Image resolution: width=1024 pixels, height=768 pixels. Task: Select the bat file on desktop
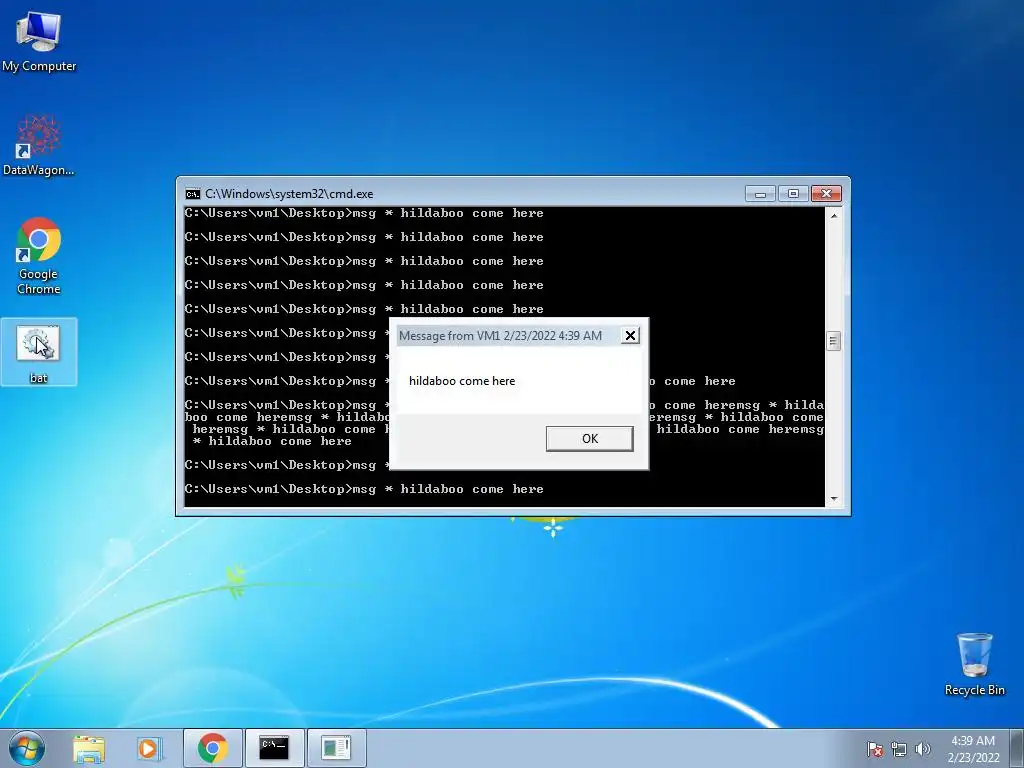[x=39, y=353]
